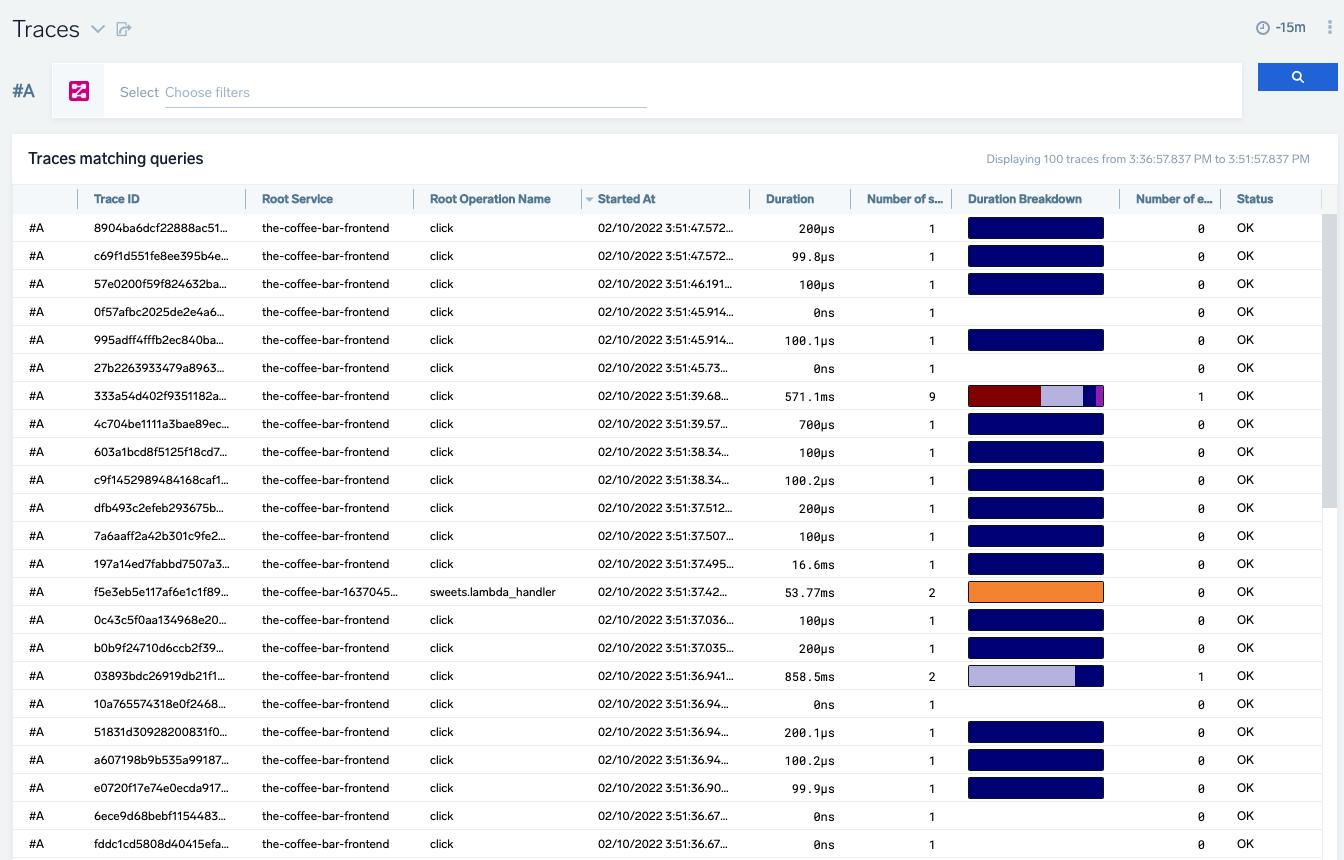The image size is (1344, 860).
Task: Click the sort arrow on Started At
Action: pos(589,199)
